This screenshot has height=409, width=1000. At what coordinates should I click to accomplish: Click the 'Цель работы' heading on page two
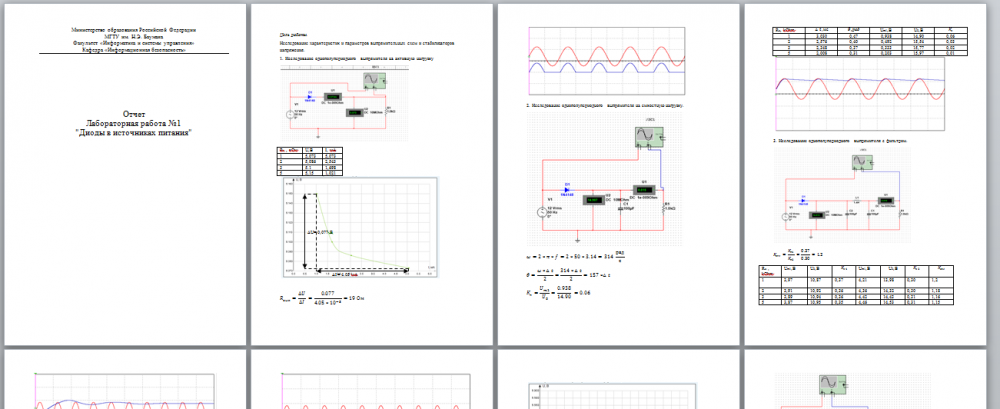point(294,35)
